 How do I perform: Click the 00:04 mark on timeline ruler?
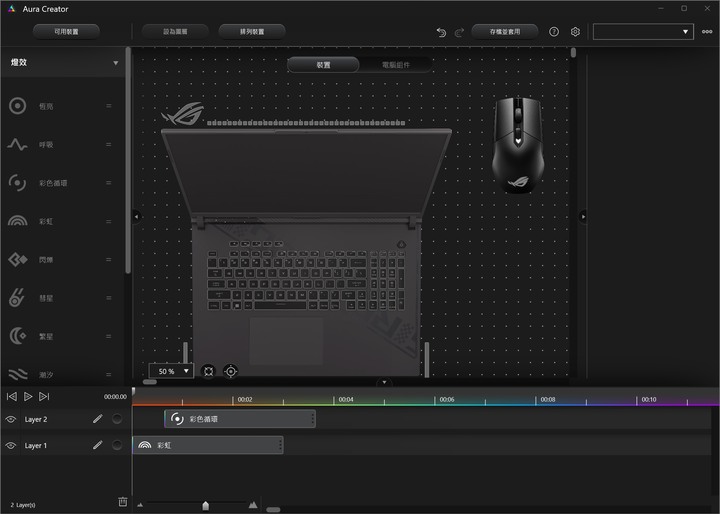346,399
